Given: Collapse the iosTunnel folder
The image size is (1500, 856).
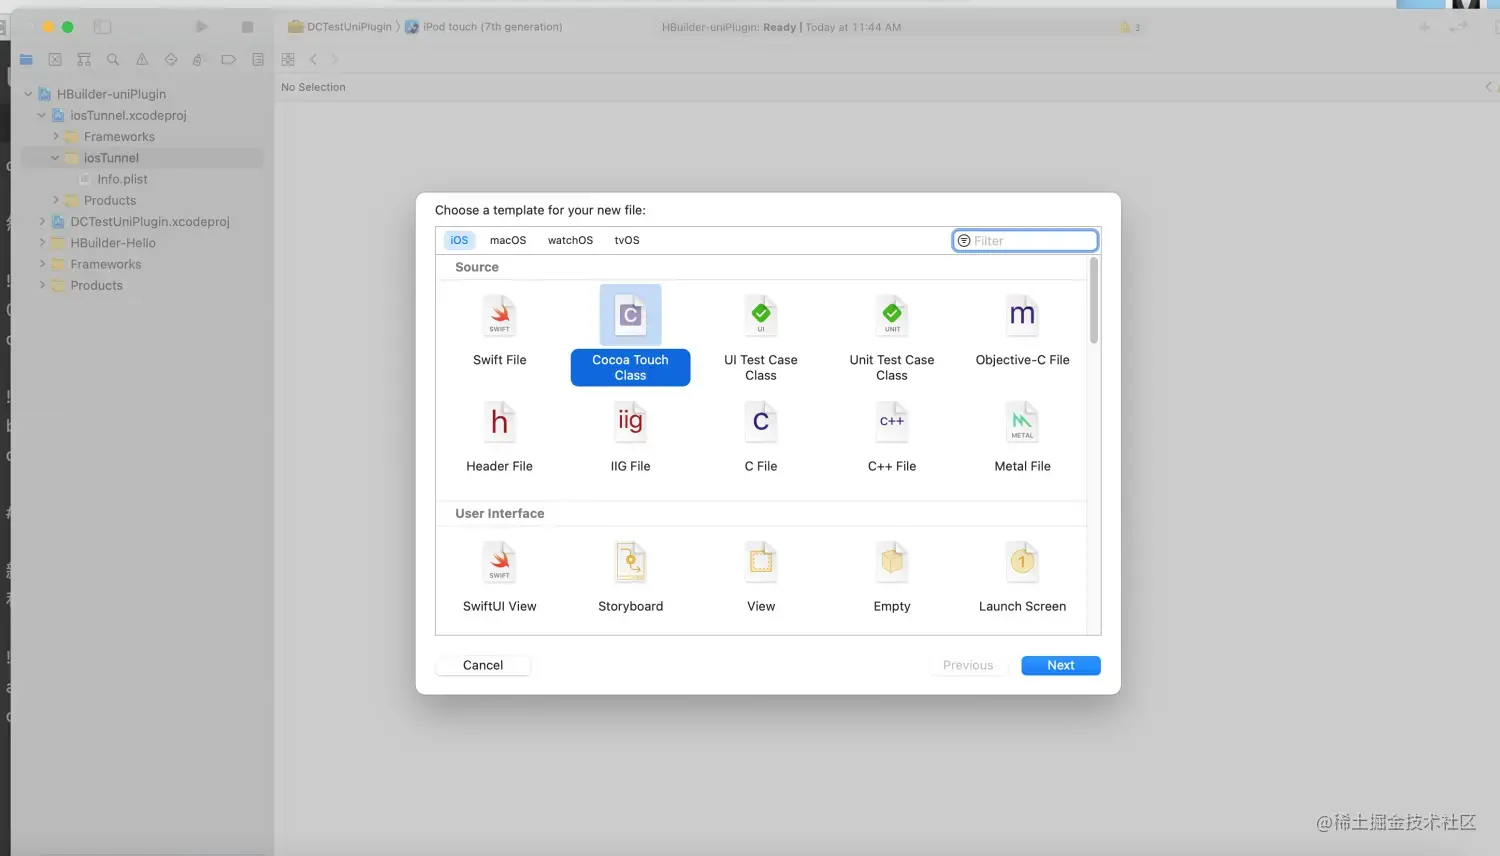Looking at the screenshot, I should click(56, 157).
